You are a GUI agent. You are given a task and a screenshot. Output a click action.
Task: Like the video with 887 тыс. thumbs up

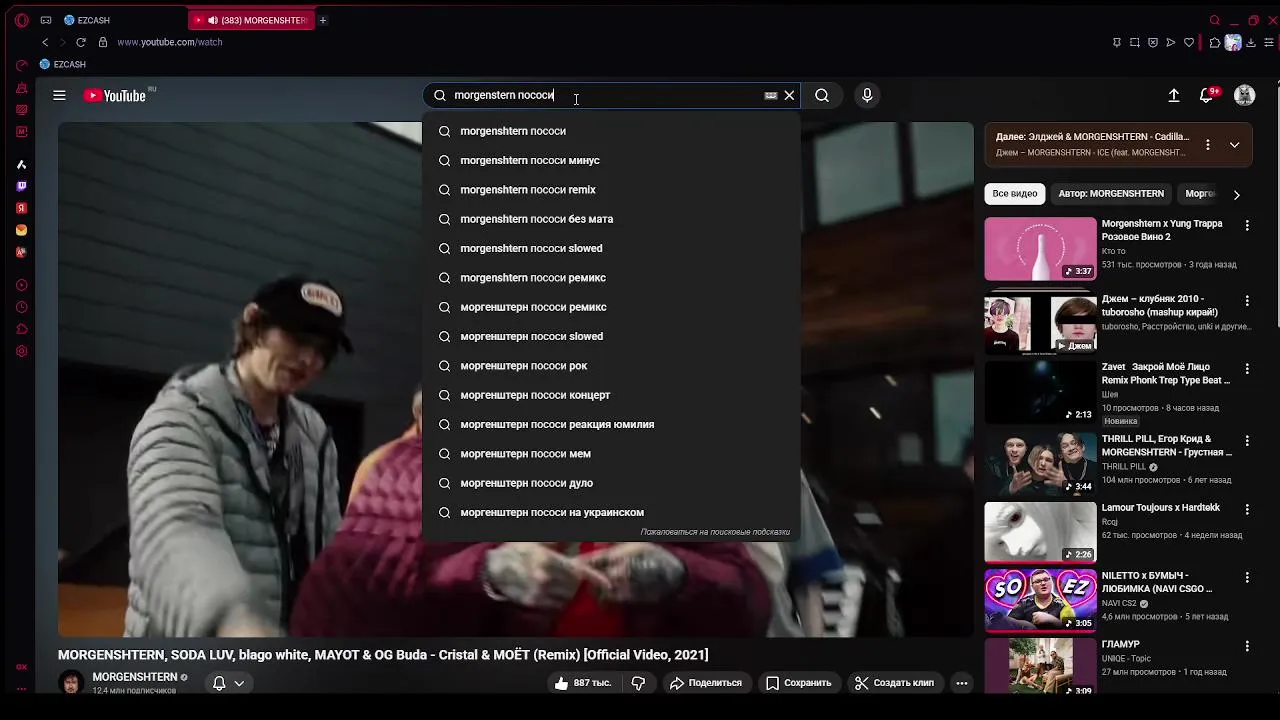(x=583, y=683)
